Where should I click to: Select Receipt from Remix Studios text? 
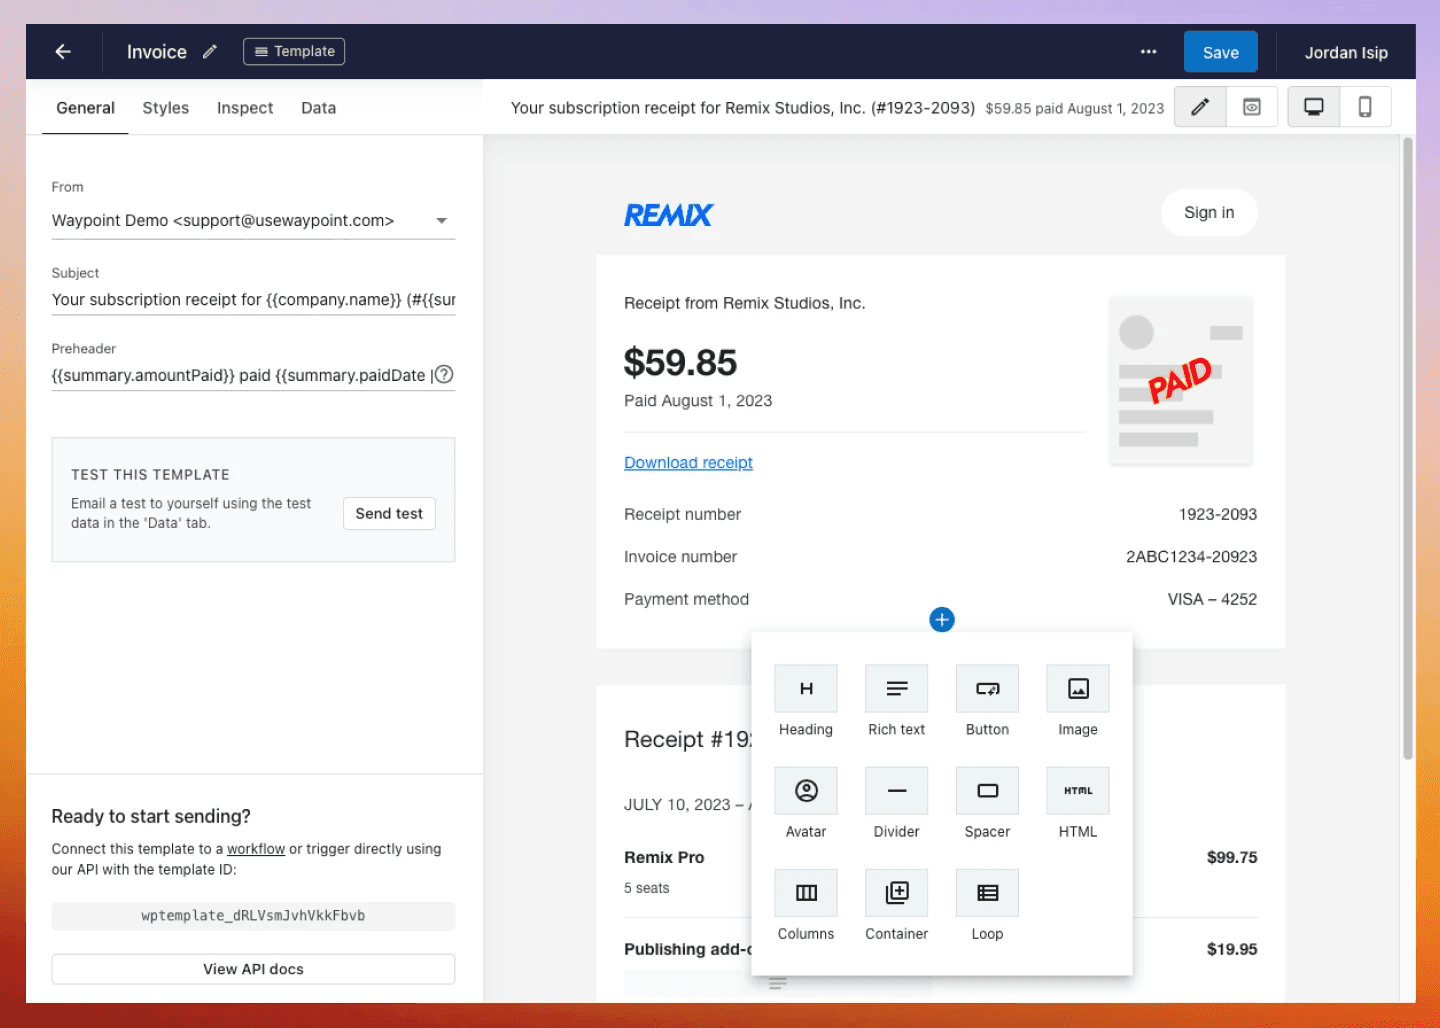[x=744, y=303]
